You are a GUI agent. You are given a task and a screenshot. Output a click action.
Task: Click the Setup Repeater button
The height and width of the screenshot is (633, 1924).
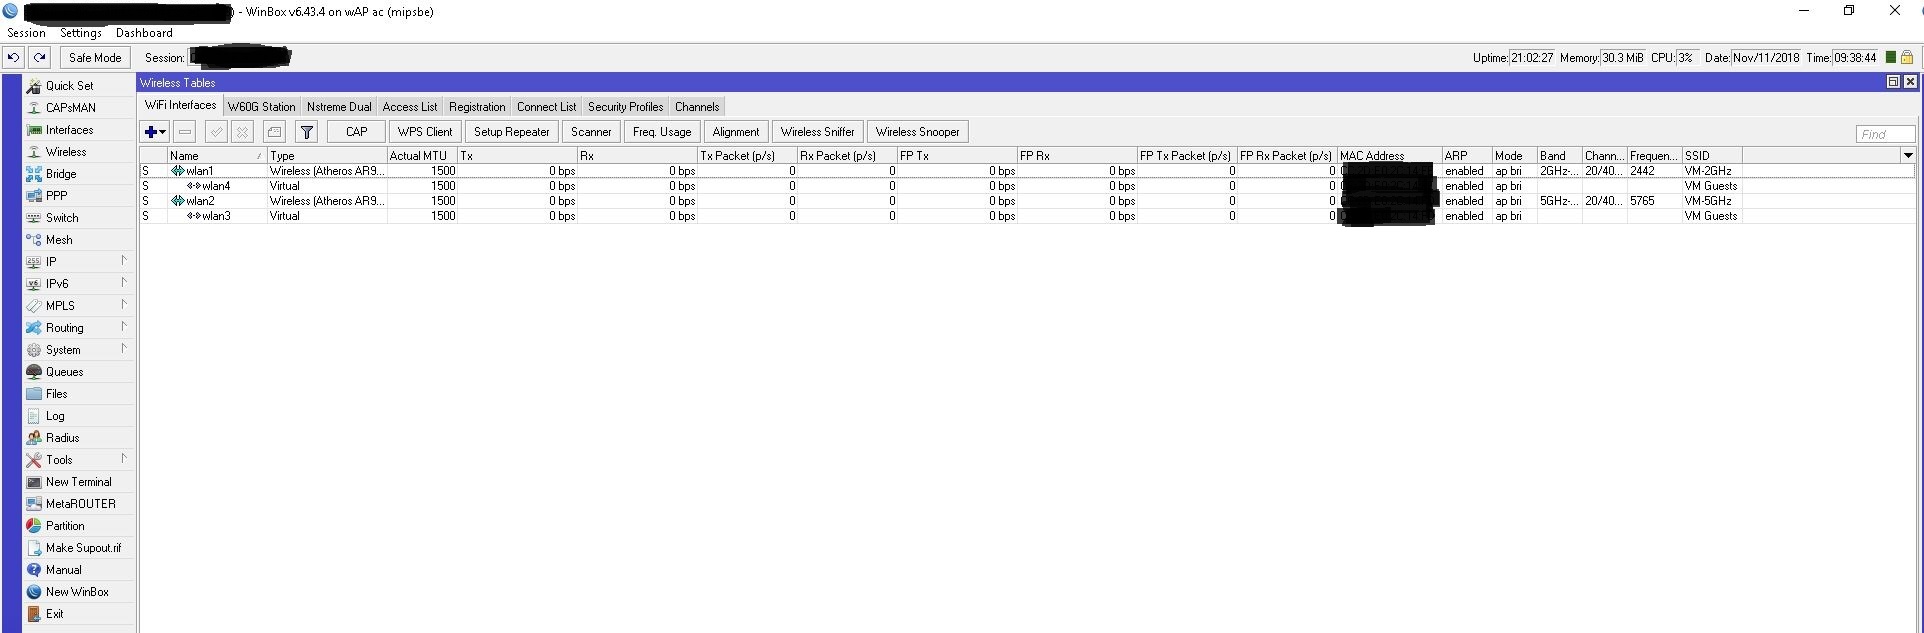512,132
